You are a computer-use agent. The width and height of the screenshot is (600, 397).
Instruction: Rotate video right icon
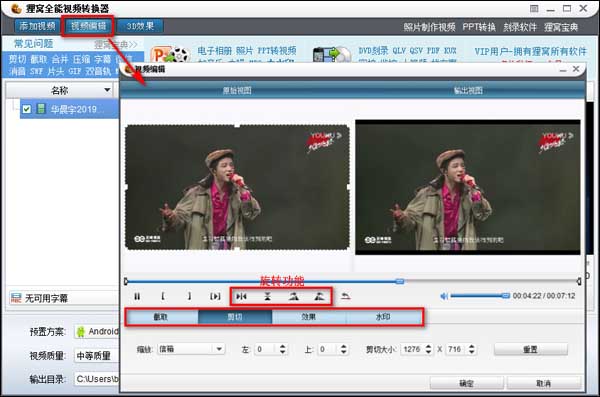point(319,296)
